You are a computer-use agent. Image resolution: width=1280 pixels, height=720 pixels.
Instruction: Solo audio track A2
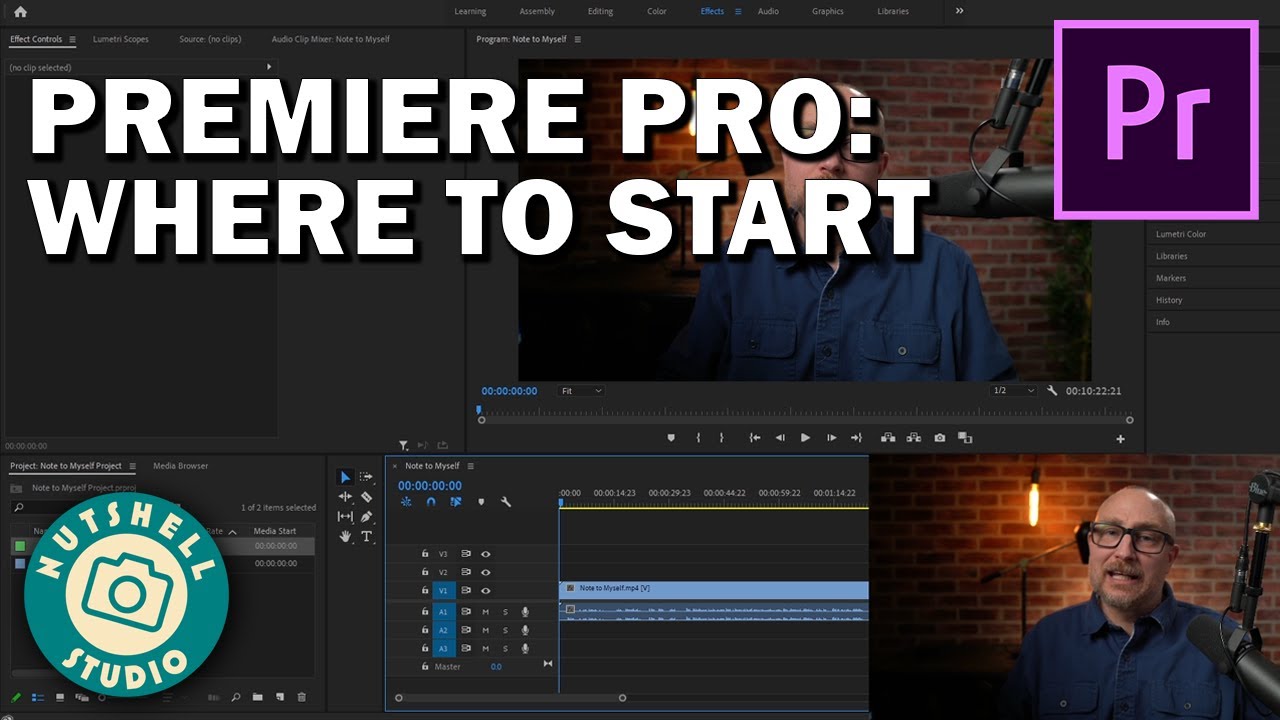click(x=505, y=631)
